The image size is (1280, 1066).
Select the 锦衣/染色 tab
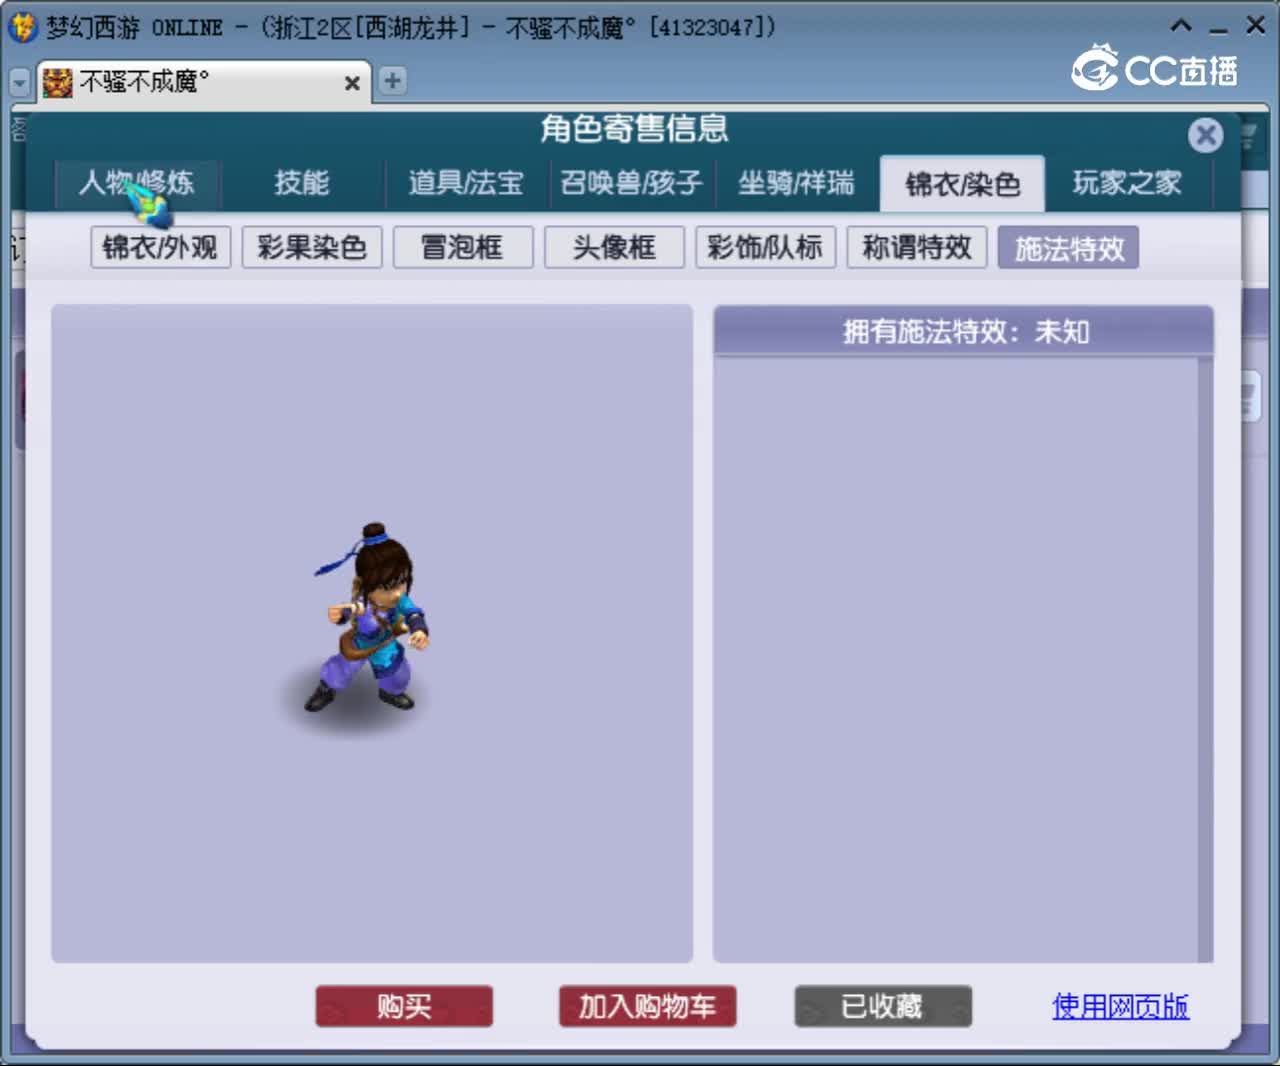962,184
